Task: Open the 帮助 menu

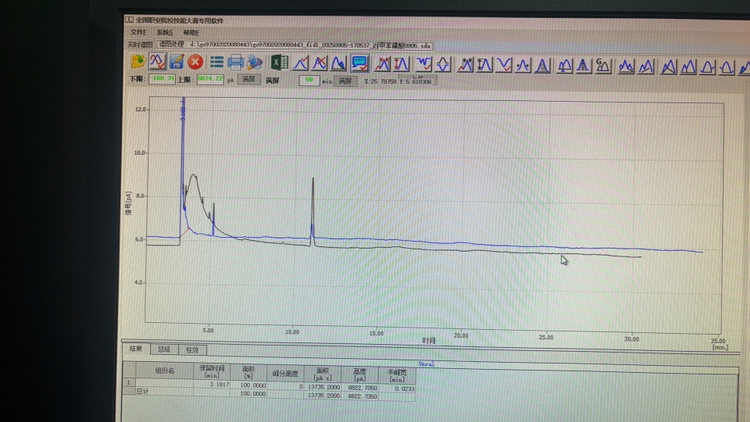Action: point(190,32)
